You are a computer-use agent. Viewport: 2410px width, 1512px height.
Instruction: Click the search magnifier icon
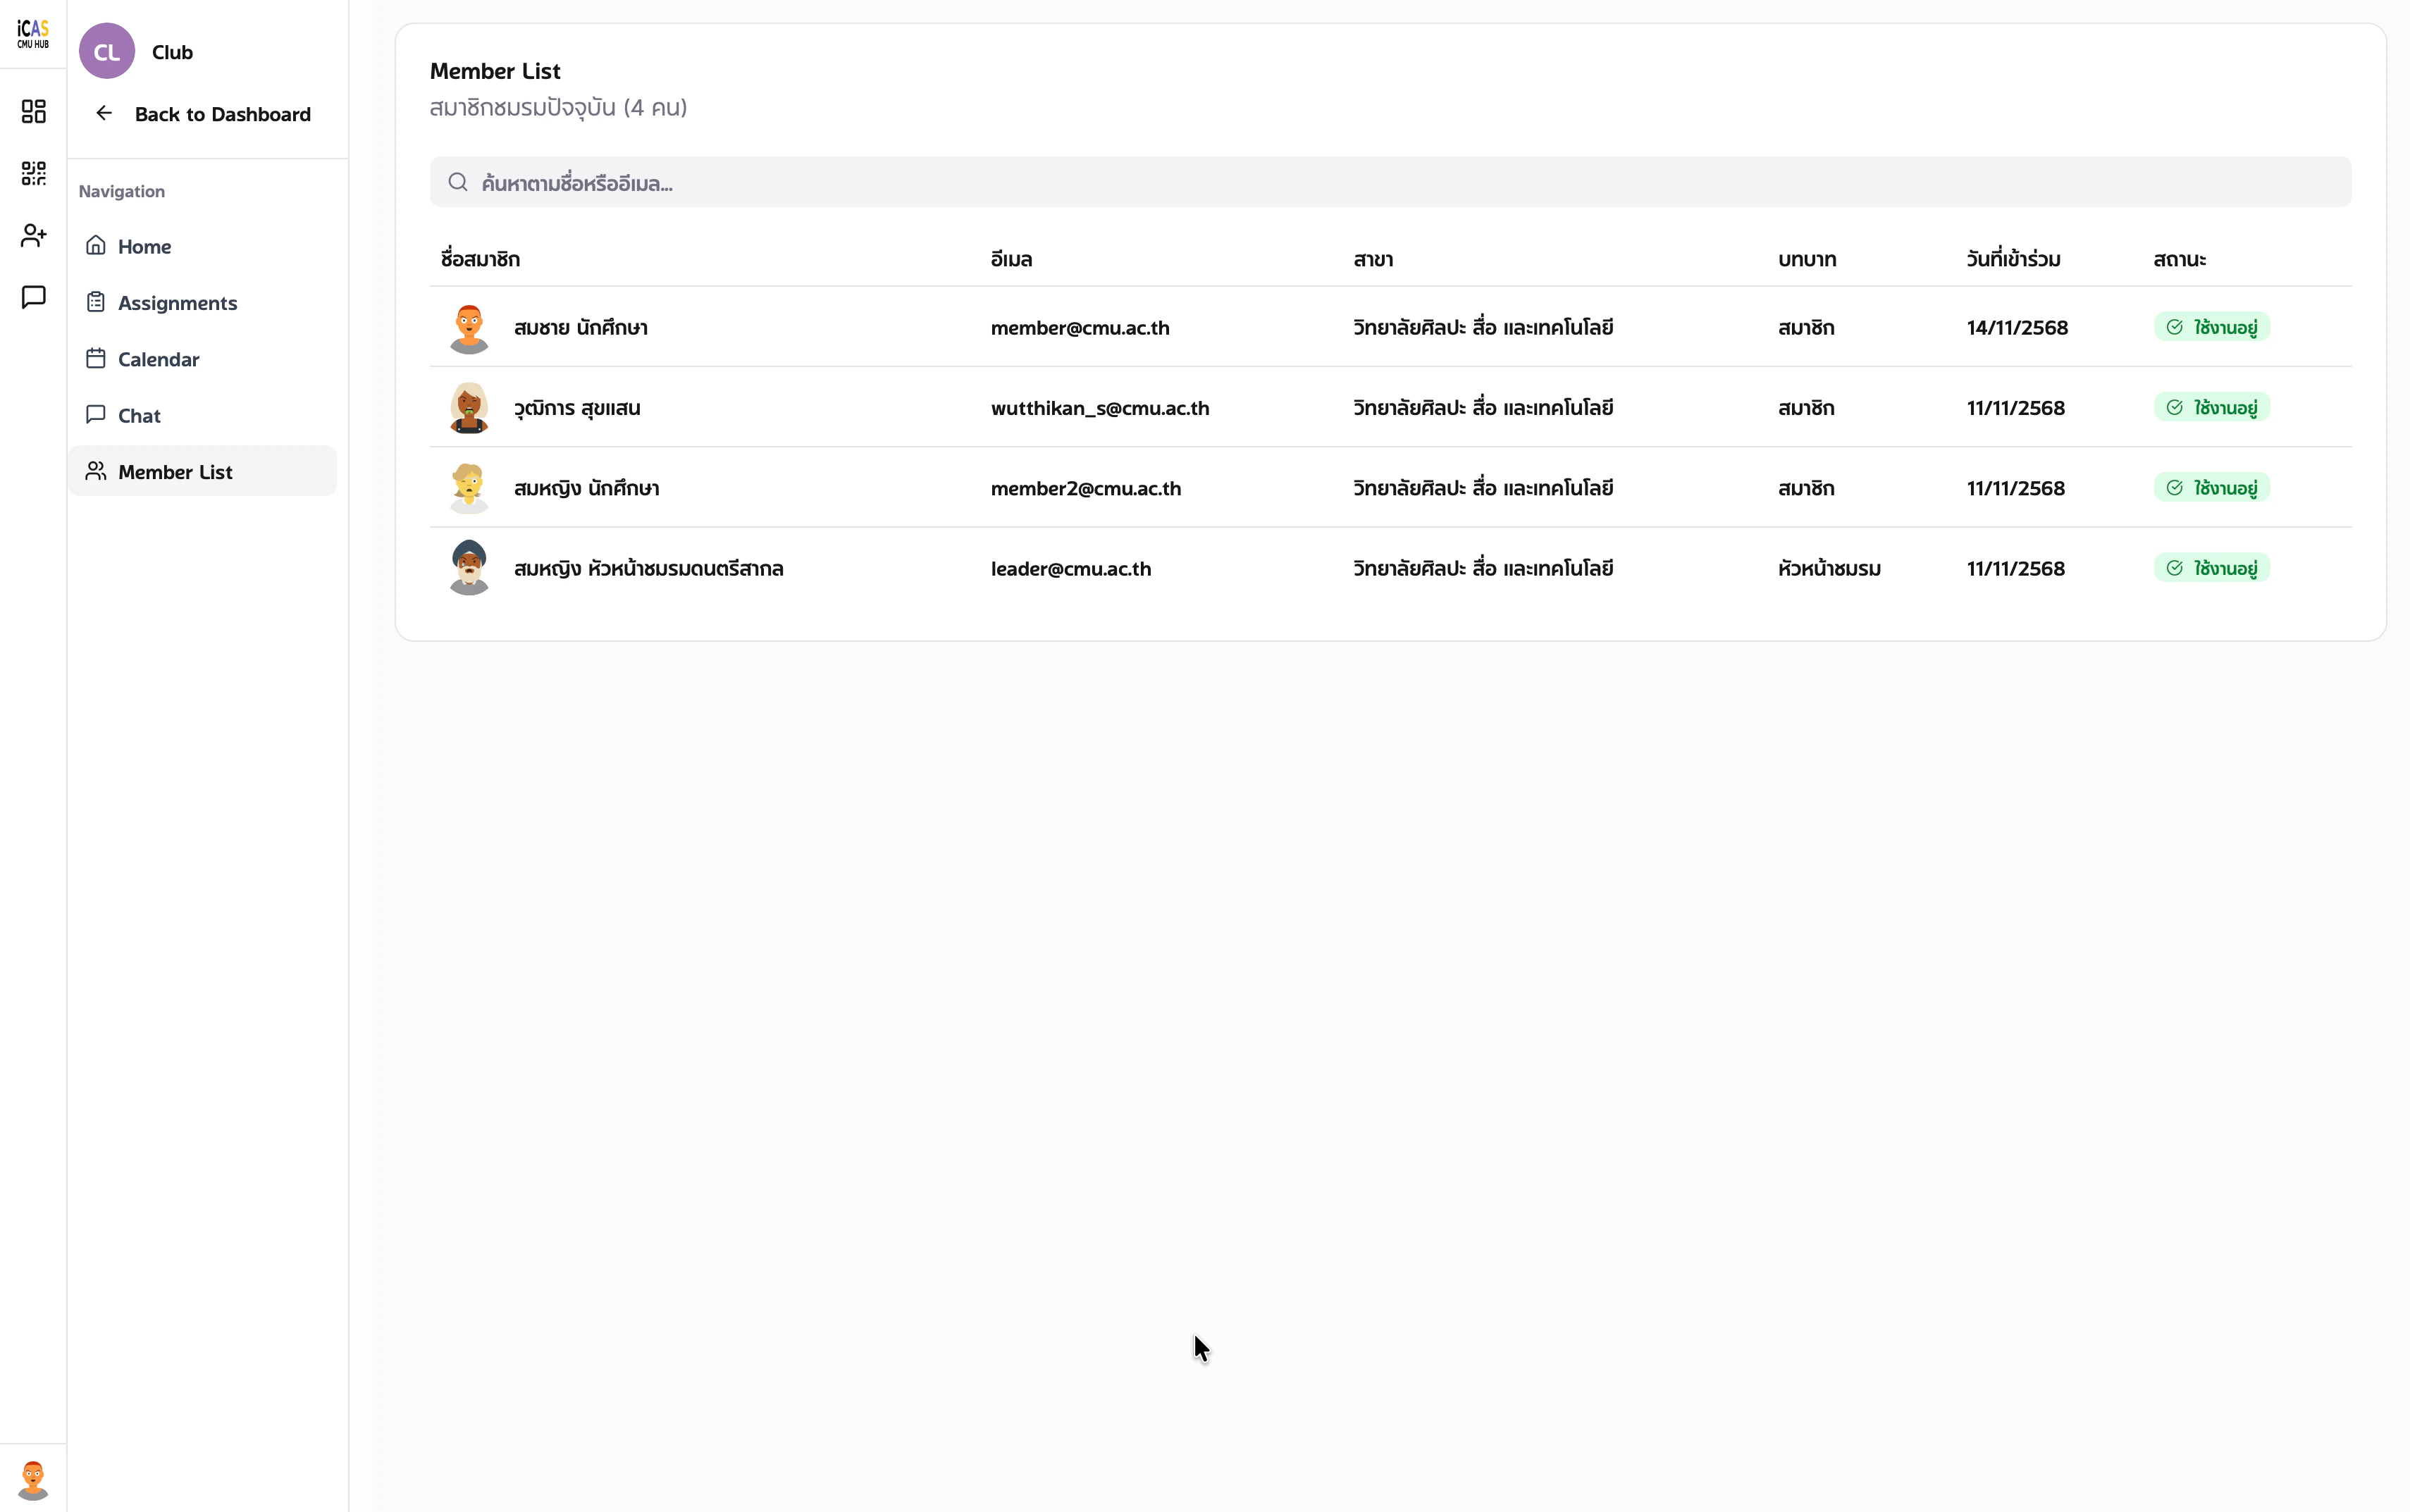click(x=458, y=182)
